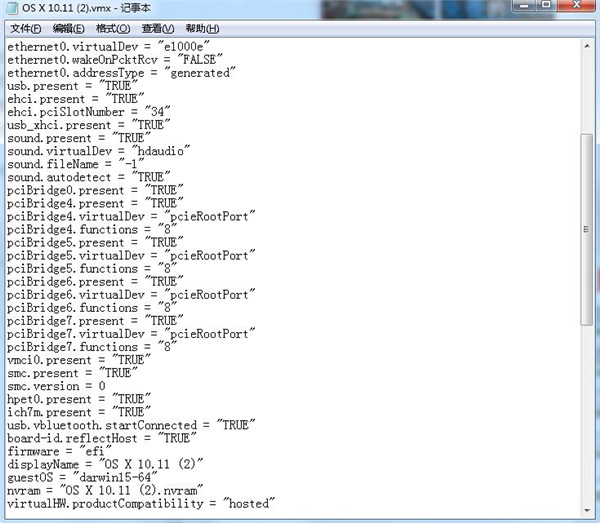
Task: Click the line displayName = "OS X 10.11 (2)"
Action: click(x=105, y=464)
